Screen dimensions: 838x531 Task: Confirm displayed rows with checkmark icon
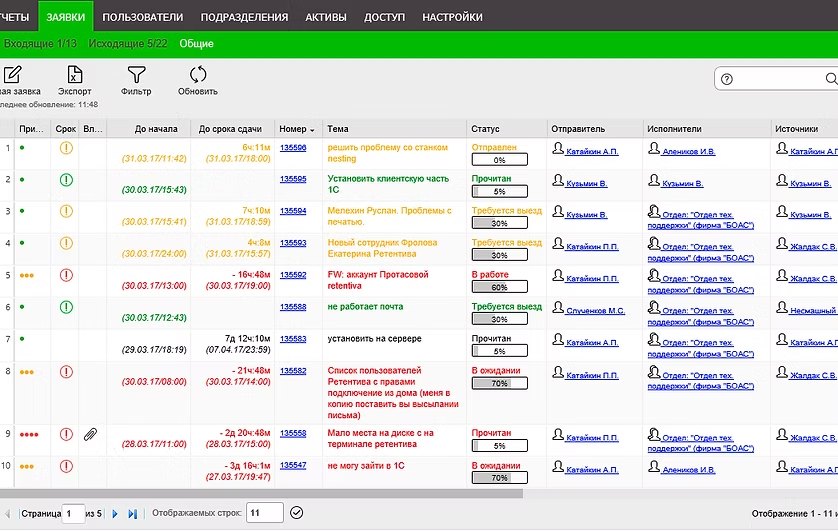297,513
